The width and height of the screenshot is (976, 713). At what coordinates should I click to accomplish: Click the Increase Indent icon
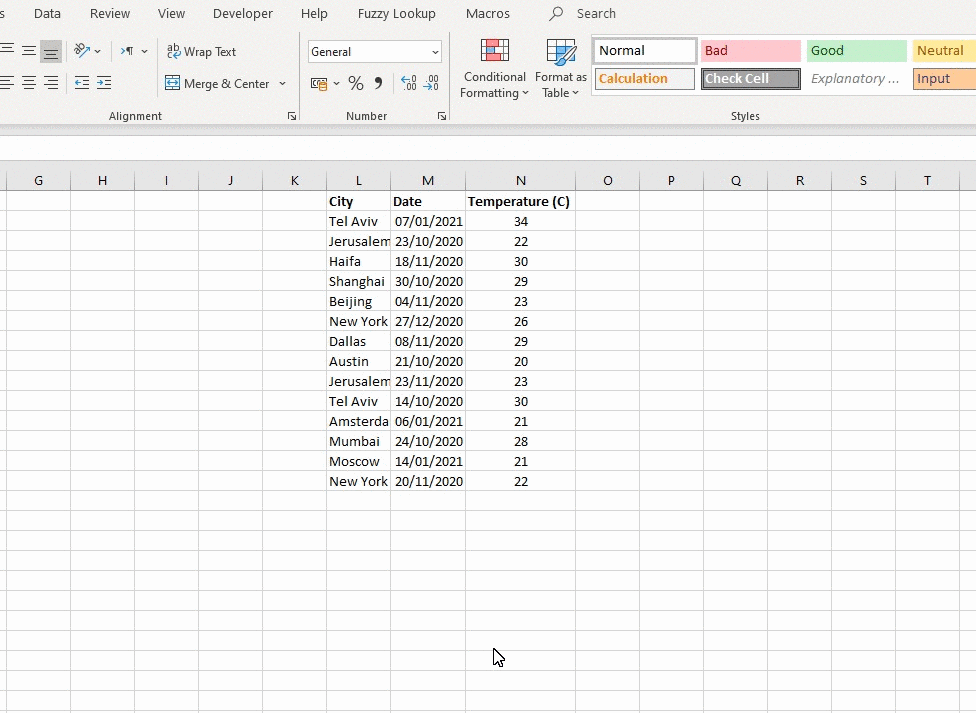pos(104,84)
